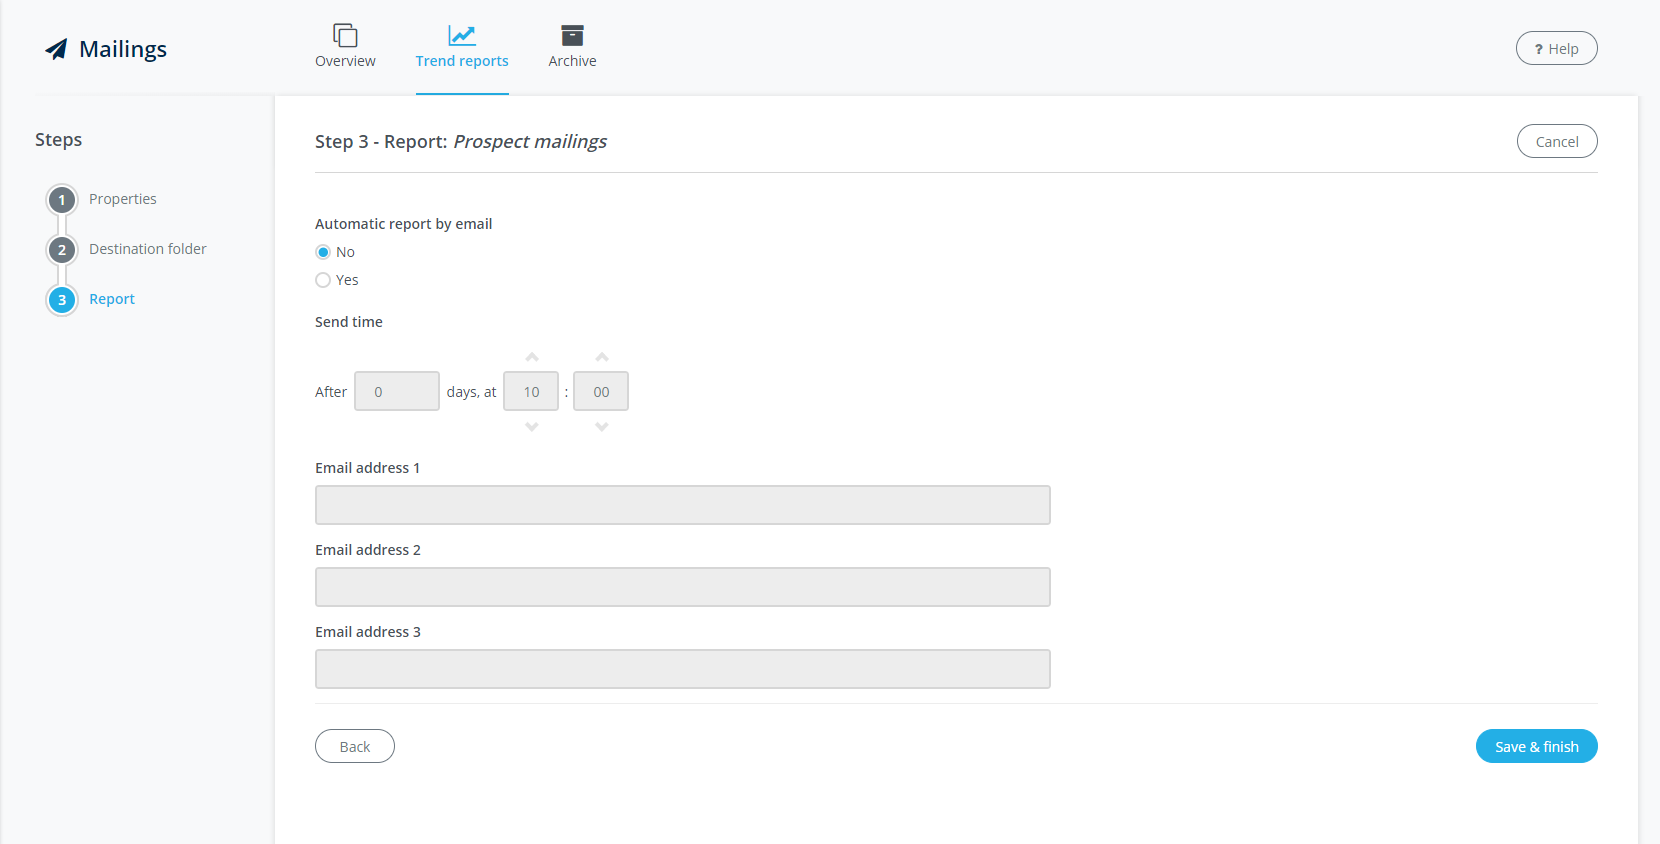Switch to the Archive tab label
Viewport: 1660px width, 844px height.
[x=572, y=61]
